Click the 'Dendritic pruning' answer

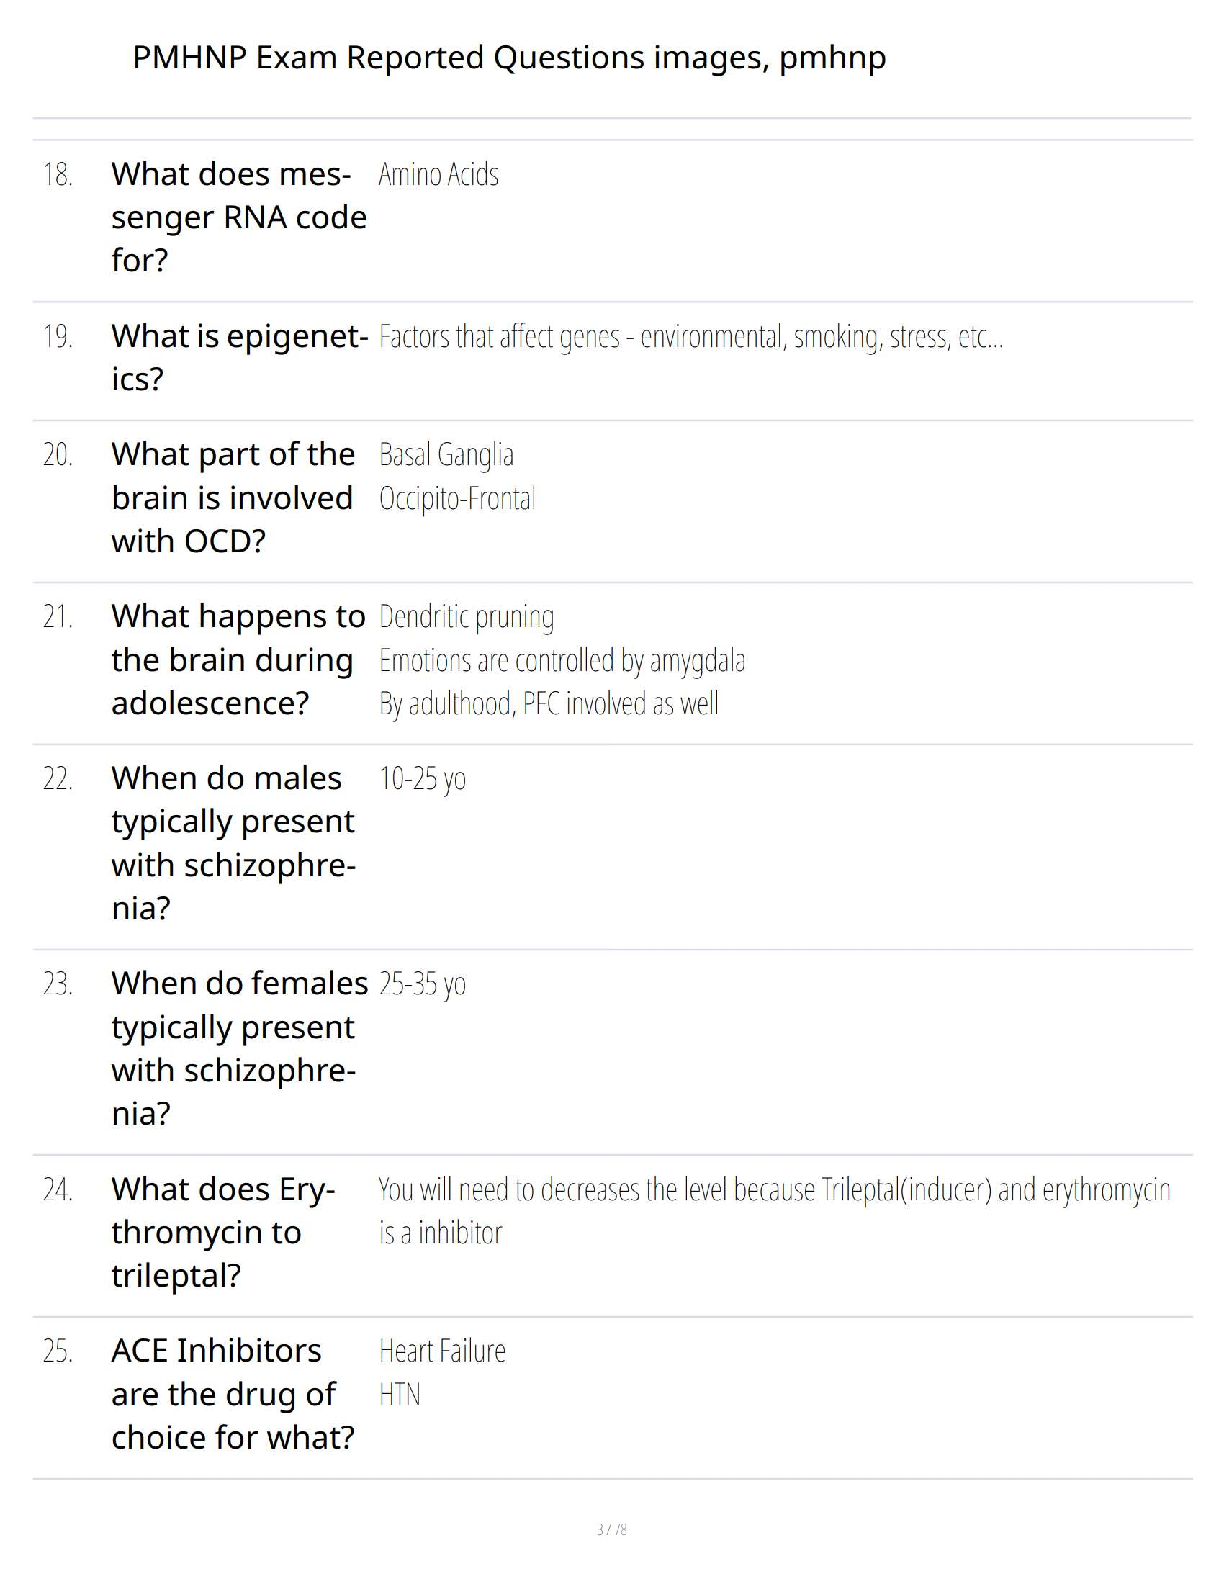tap(466, 617)
